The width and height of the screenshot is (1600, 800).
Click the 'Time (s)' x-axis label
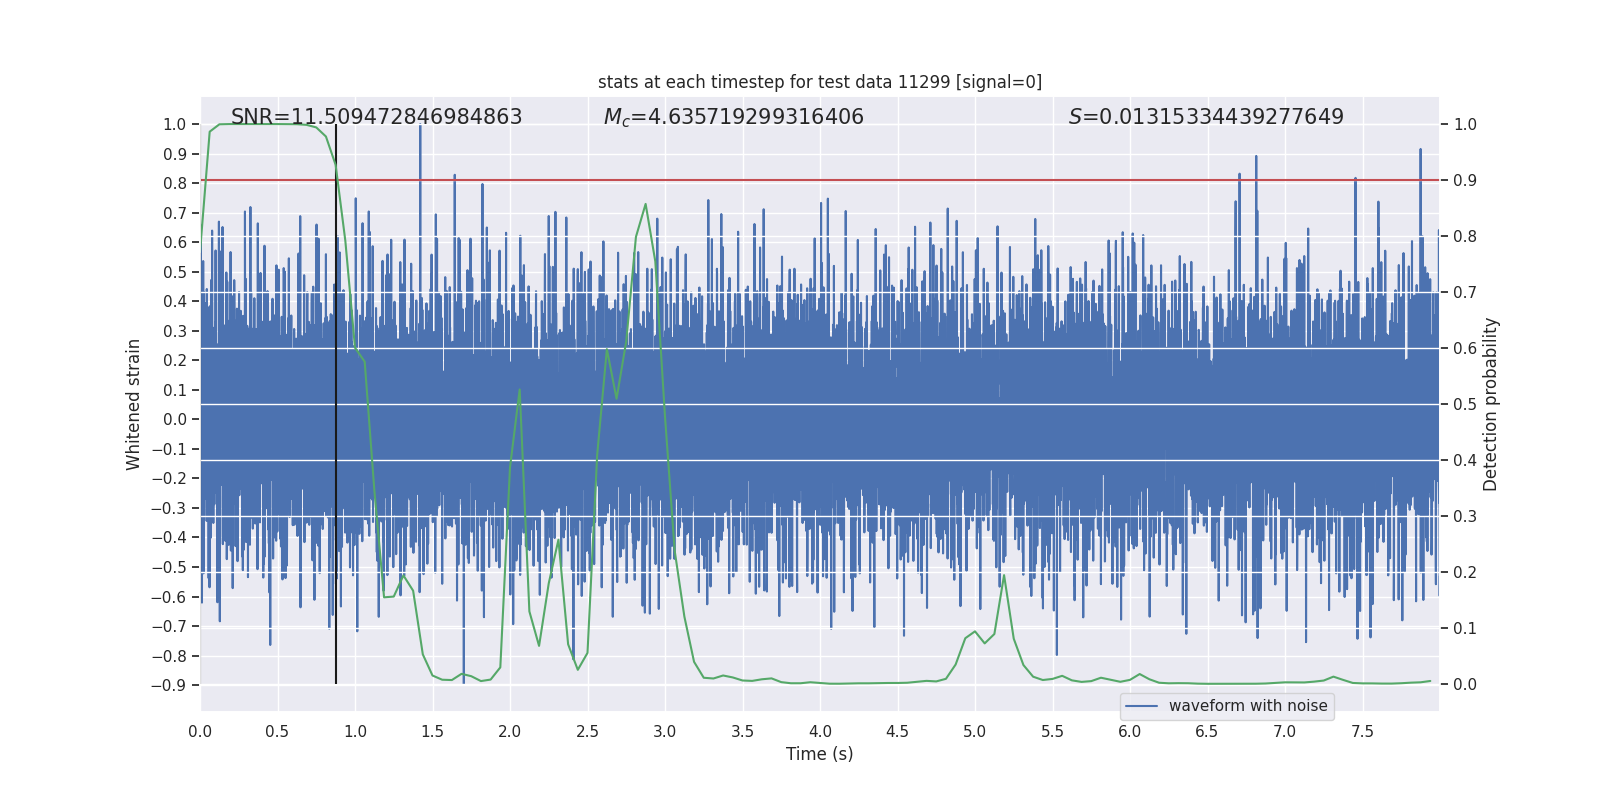820,754
